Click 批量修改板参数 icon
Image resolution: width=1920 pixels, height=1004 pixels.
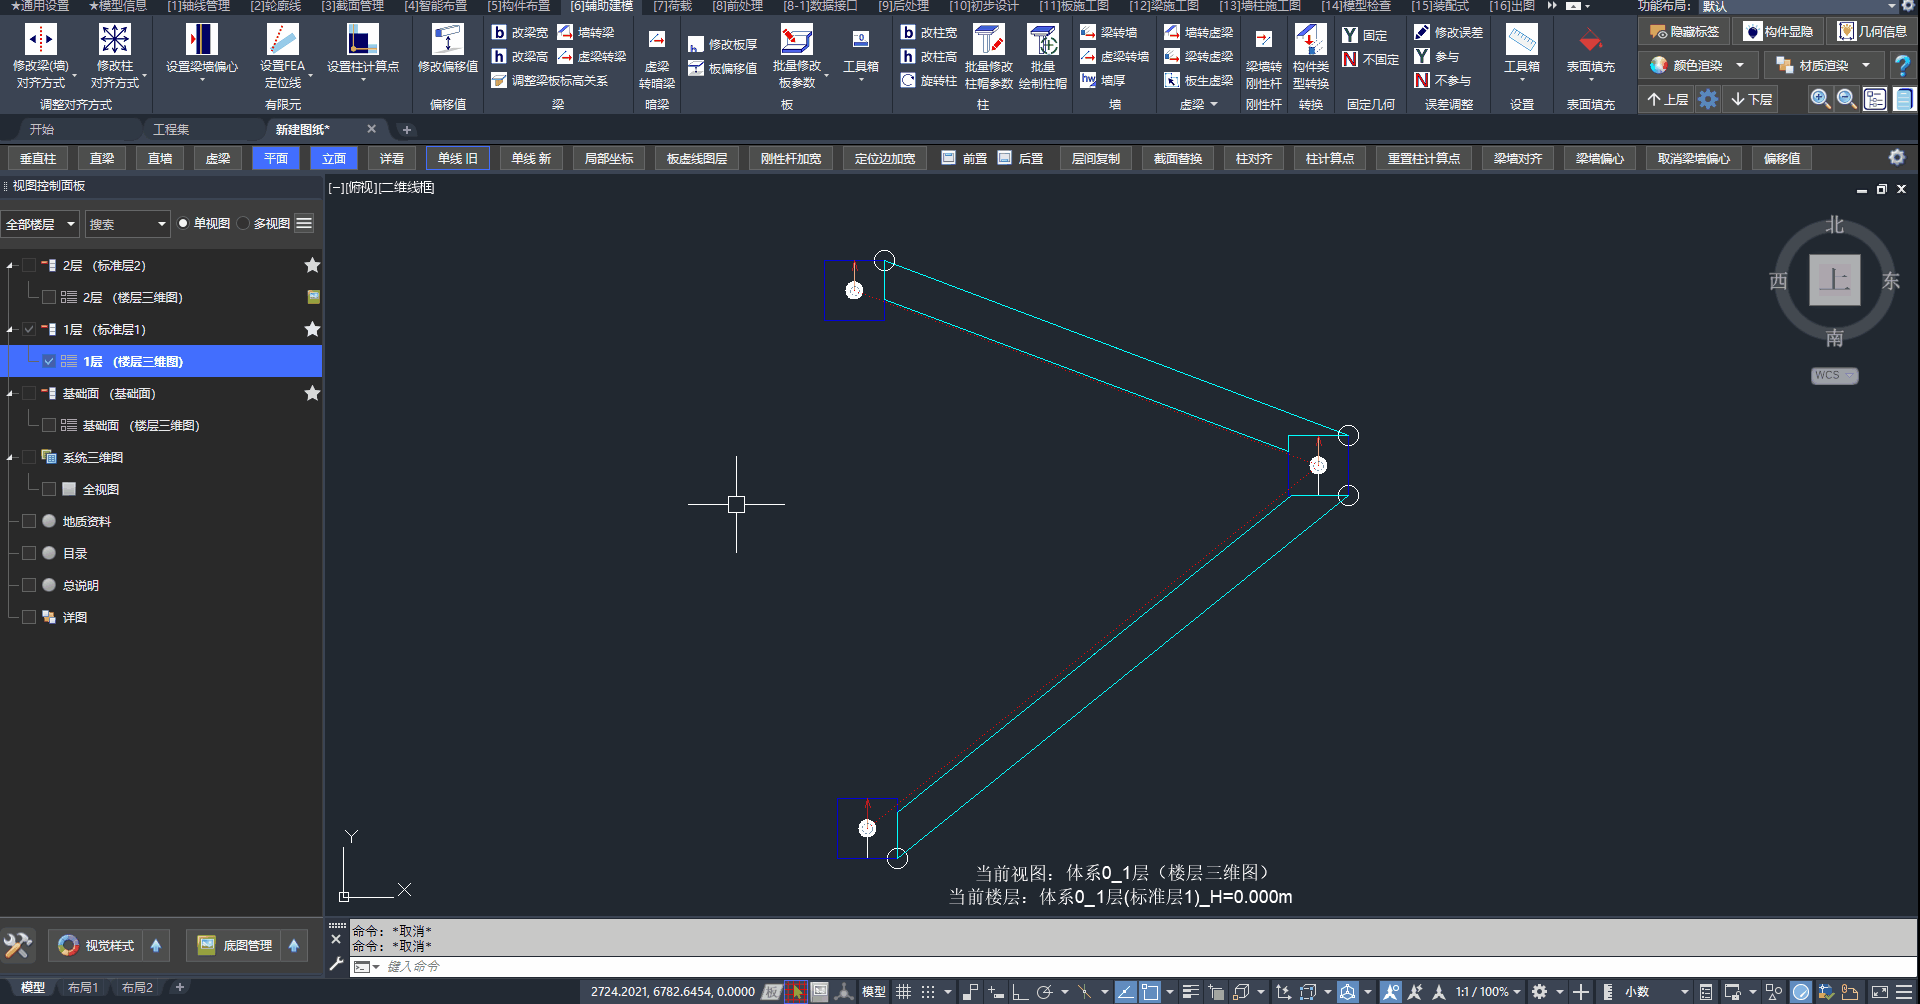coord(797,40)
